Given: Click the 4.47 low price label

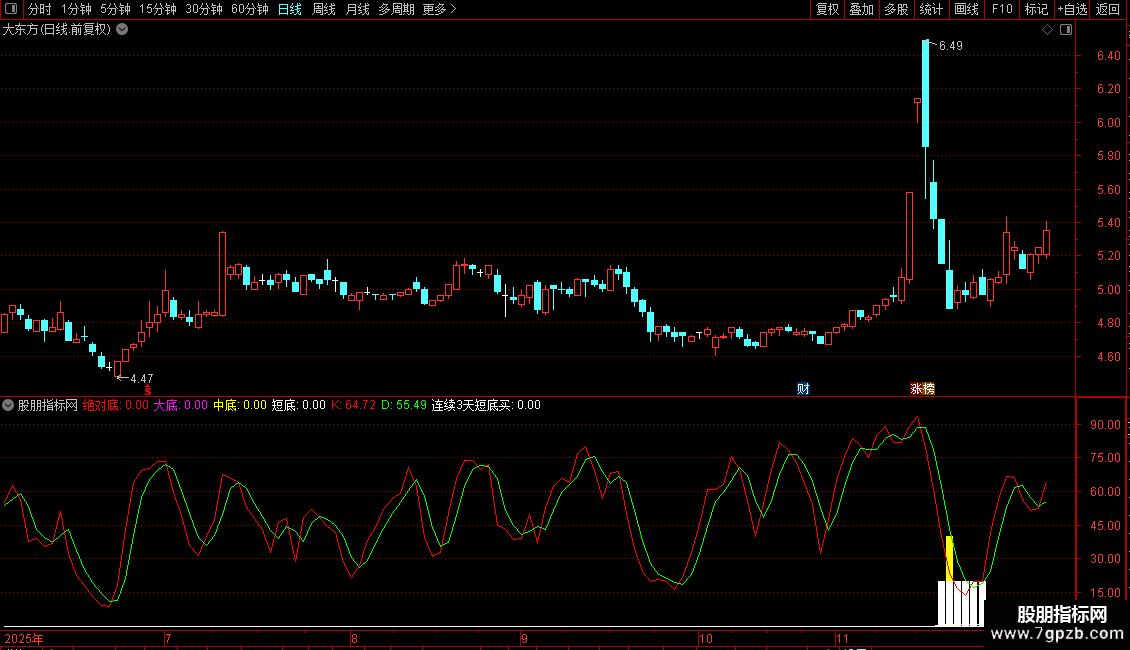Looking at the screenshot, I should [141, 378].
